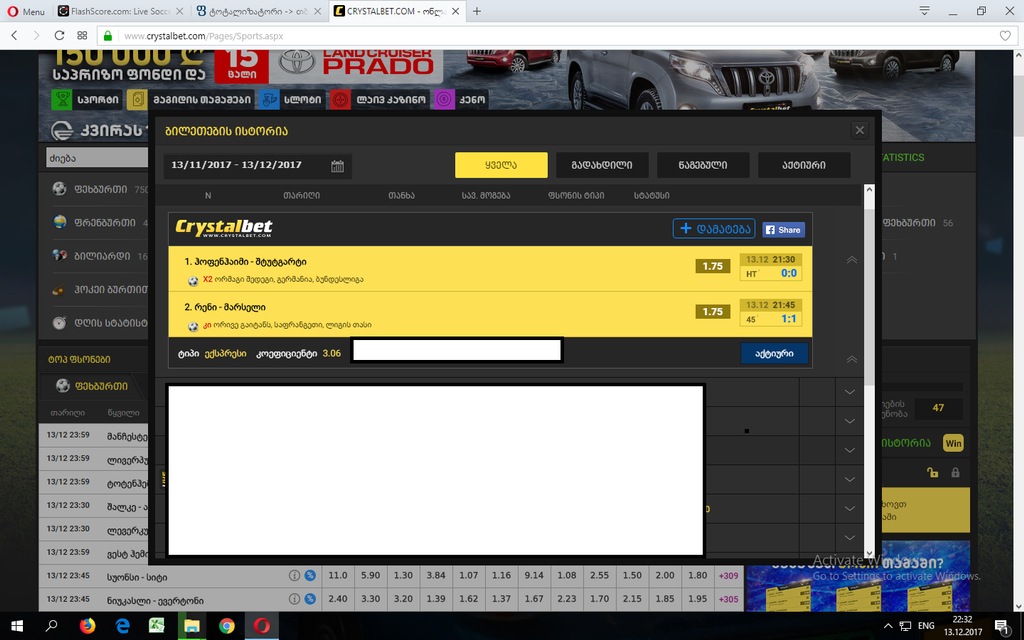Screen dimensions: 1024x640
Task: Close the ბილეთების ისტორია dialog
Action: click(859, 131)
